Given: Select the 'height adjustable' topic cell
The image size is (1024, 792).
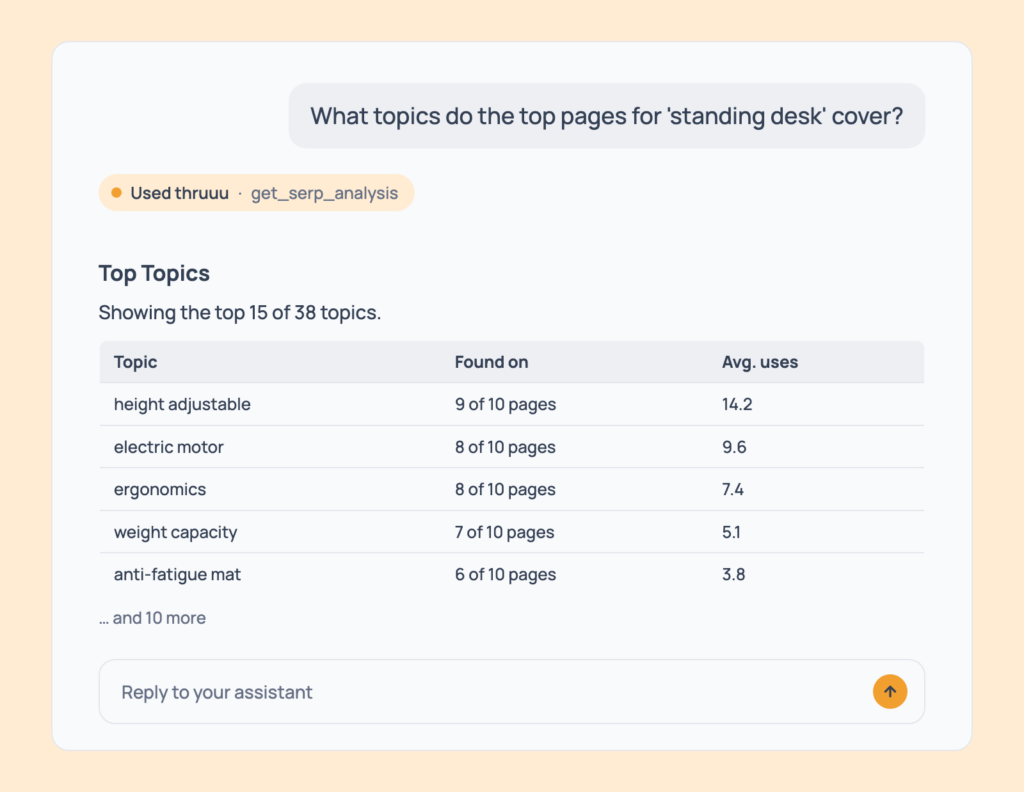Looking at the screenshot, I should (x=182, y=404).
